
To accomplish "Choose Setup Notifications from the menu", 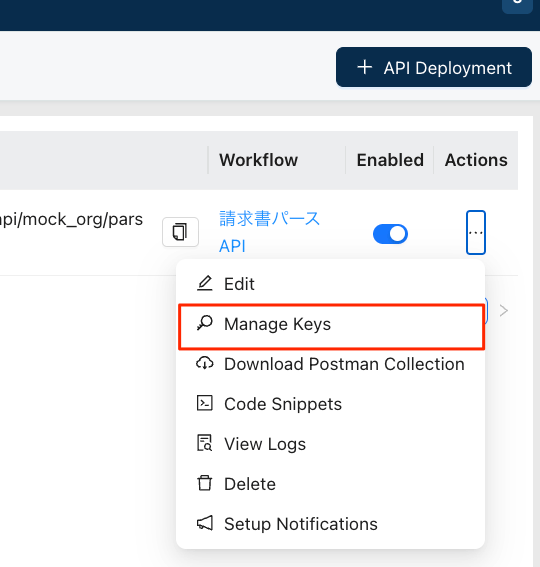I will [331, 524].
